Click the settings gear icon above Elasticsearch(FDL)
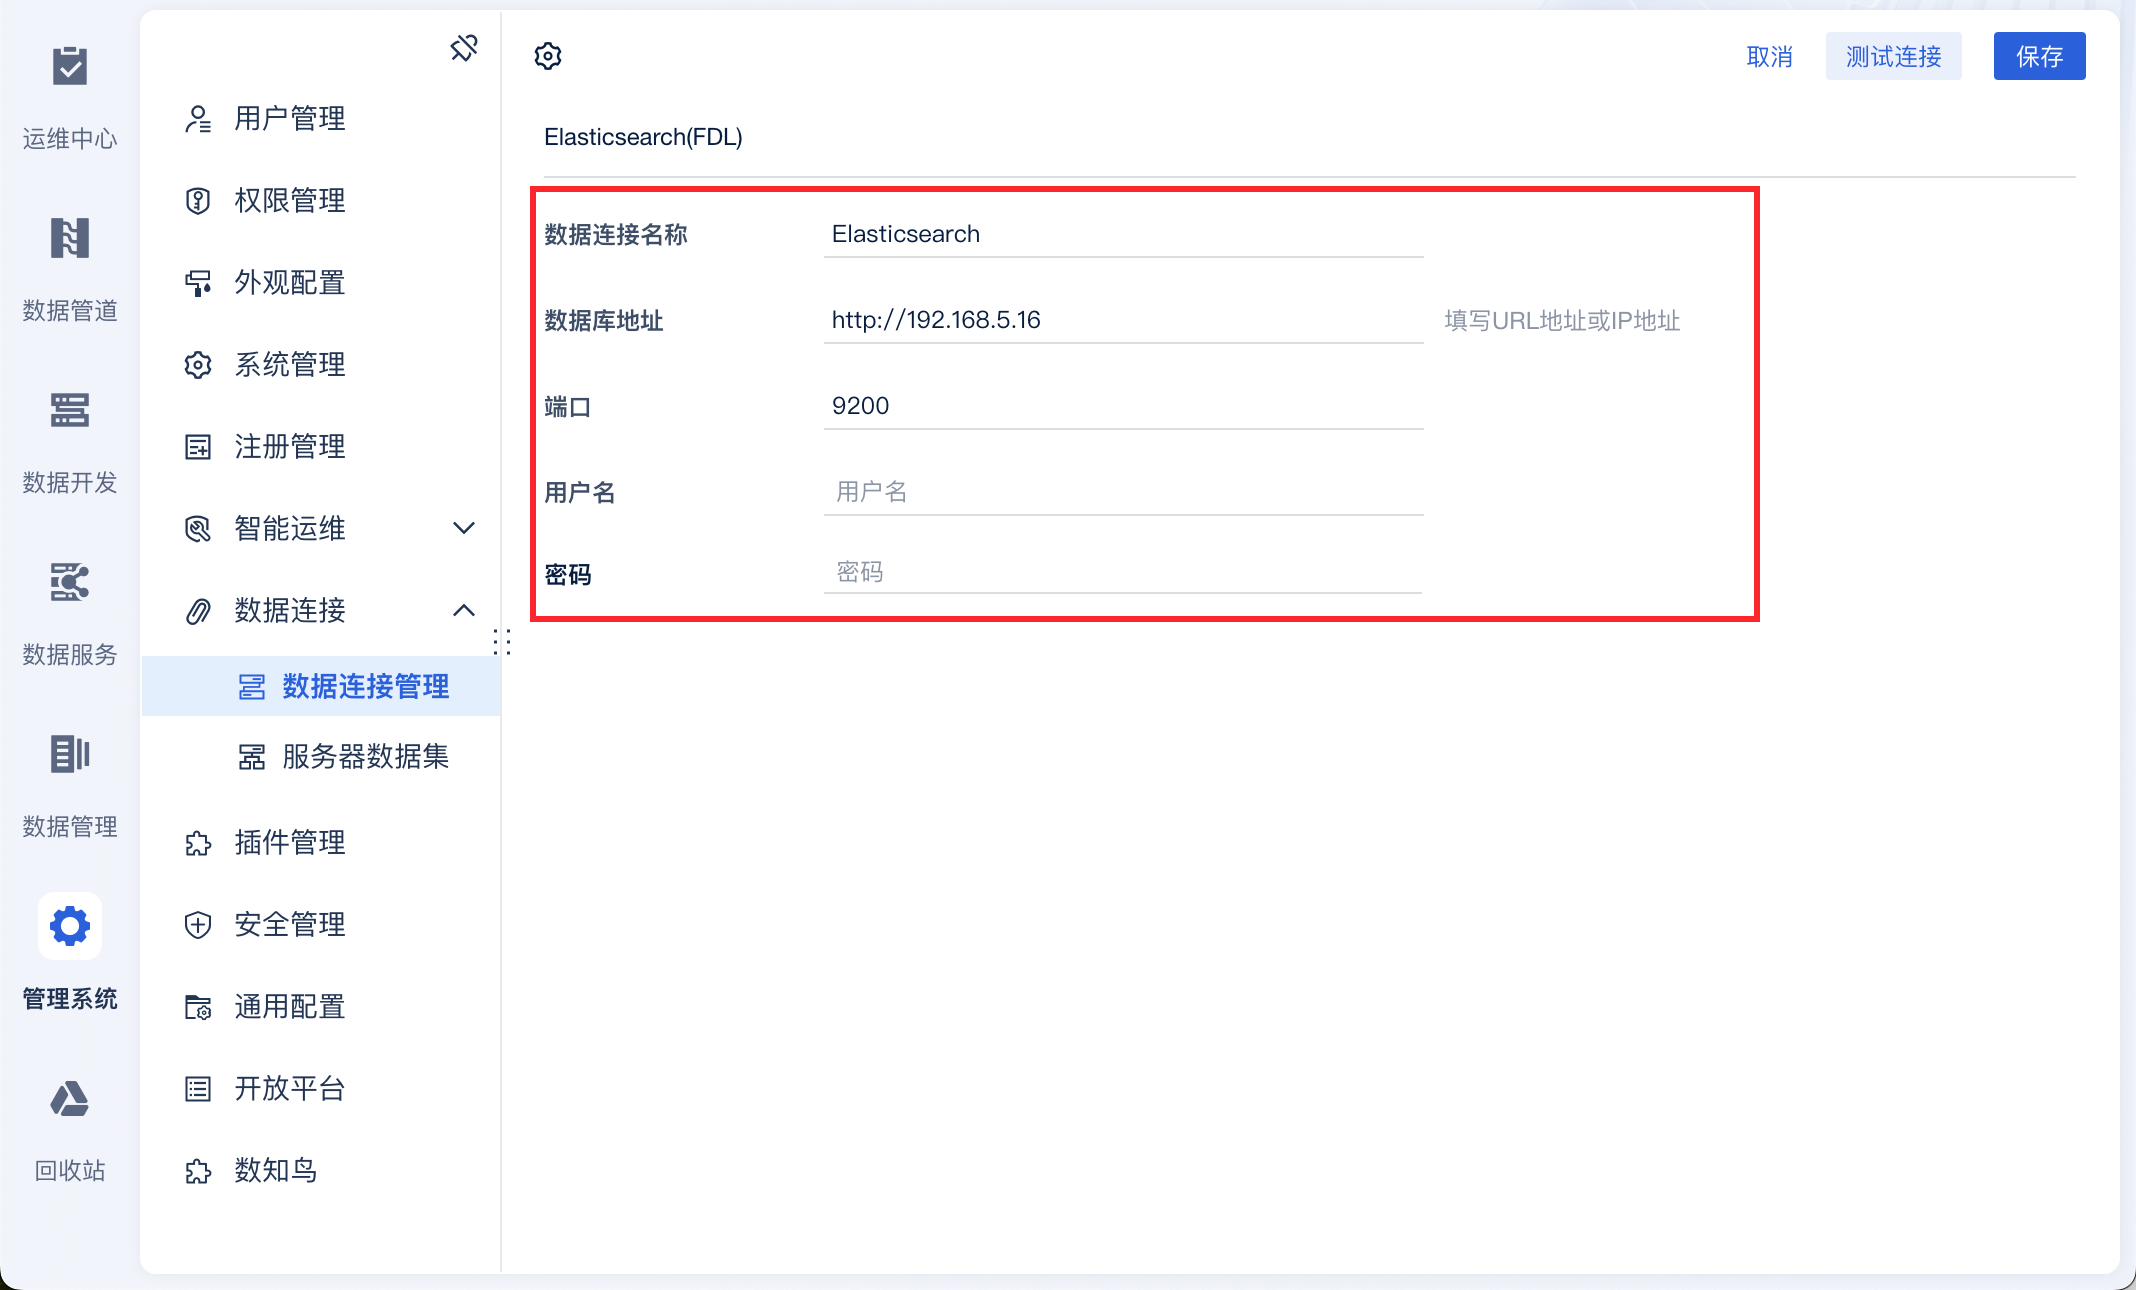The height and width of the screenshot is (1290, 2136). point(548,56)
